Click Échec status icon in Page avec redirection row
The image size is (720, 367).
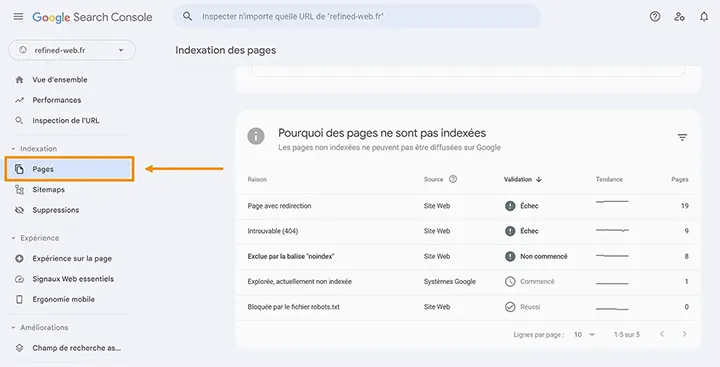(510, 206)
